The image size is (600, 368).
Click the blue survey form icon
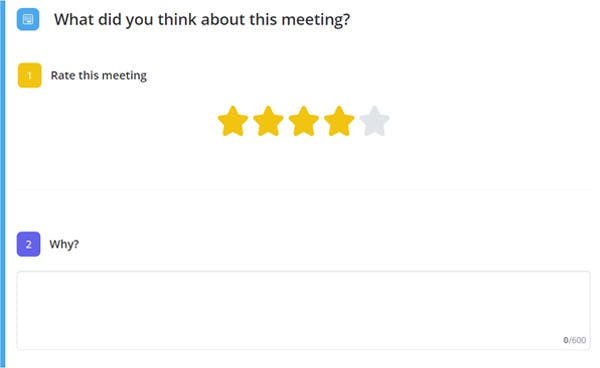[x=28, y=20]
